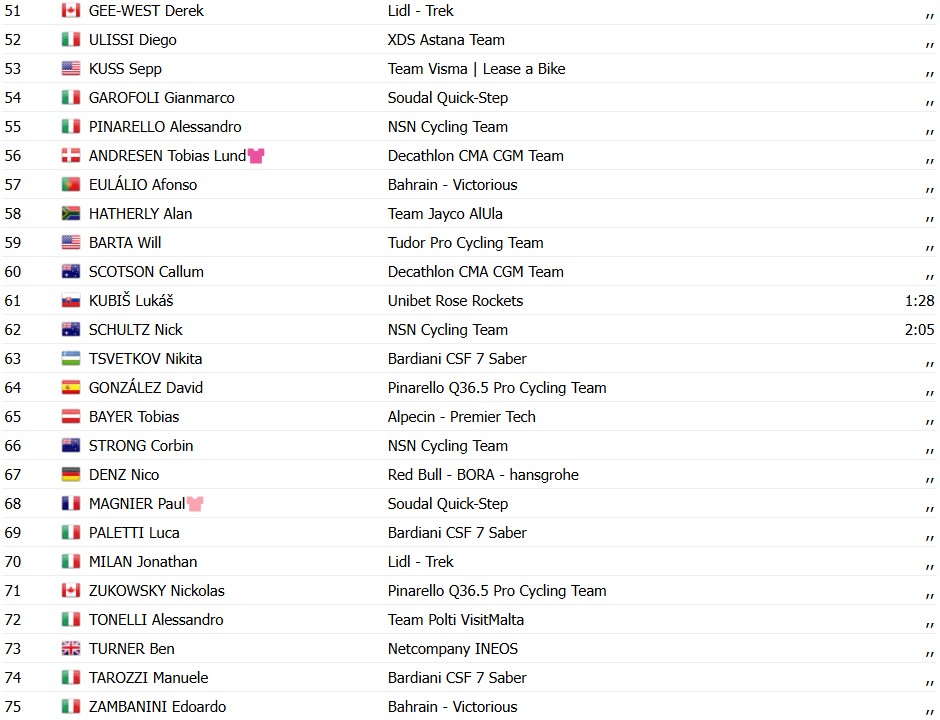Click the 2:05 time gap value
Viewport: 940px width, 720px height.
point(920,330)
